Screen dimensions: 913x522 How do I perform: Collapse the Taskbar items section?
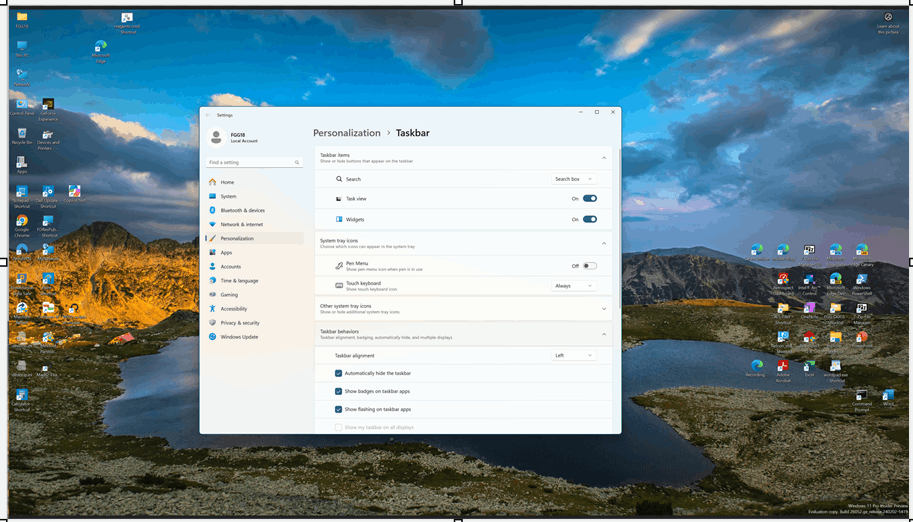[604, 158]
